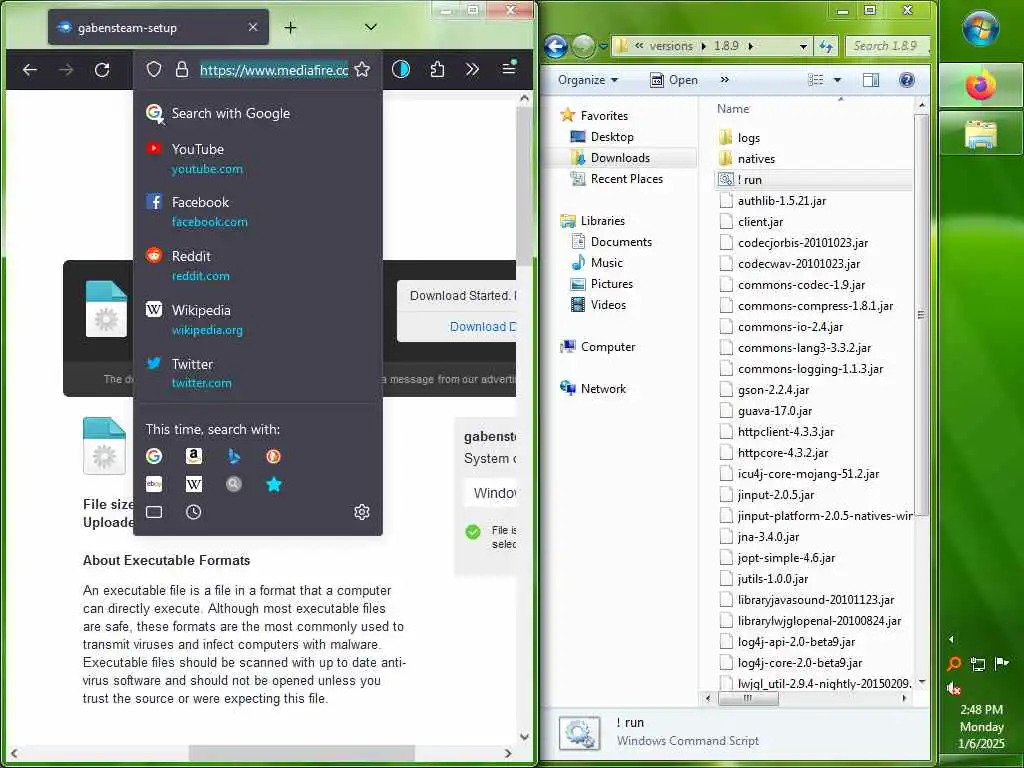Select Wikipedia suggestion in urlbar list
Image resolution: width=1024 pixels, height=768 pixels.
click(258, 319)
